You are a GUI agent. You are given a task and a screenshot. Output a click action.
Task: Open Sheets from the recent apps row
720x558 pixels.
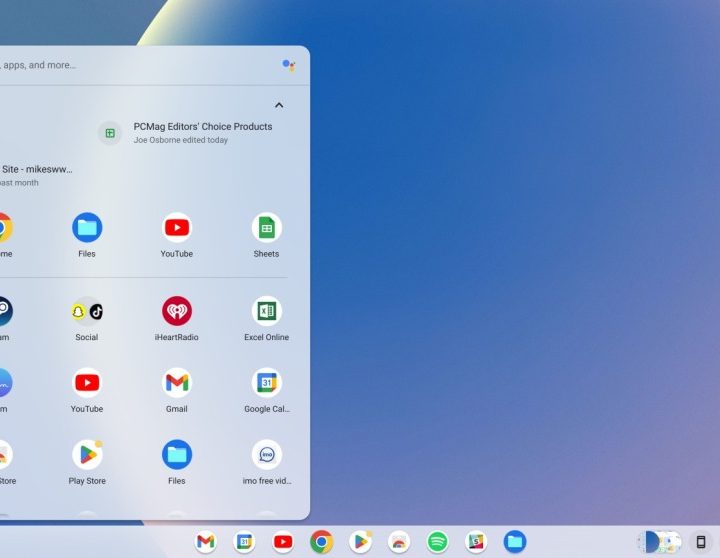(x=266, y=227)
